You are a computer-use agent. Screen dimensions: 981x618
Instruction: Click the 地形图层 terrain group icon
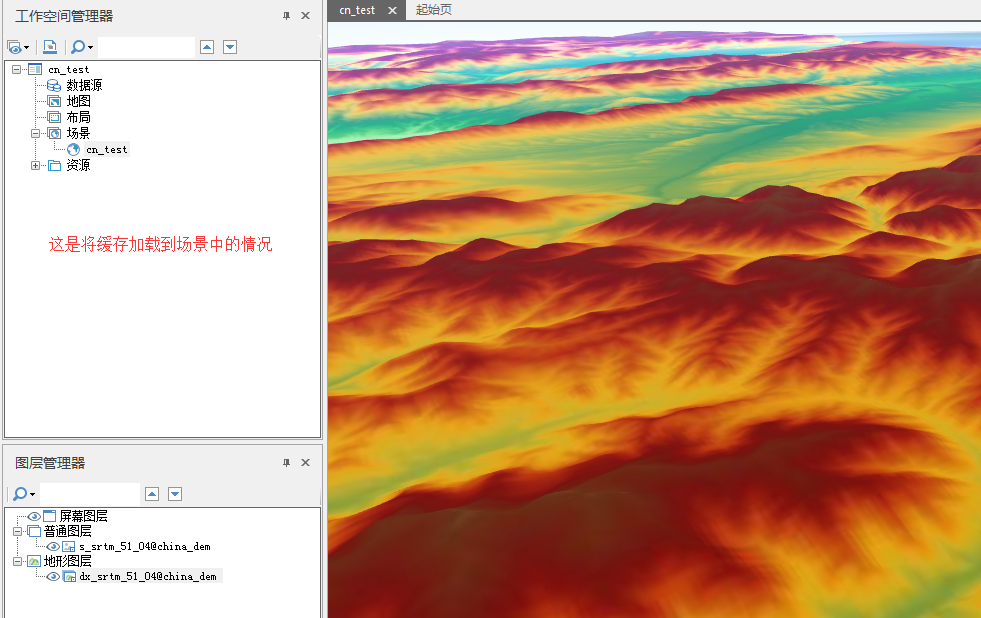(34, 561)
